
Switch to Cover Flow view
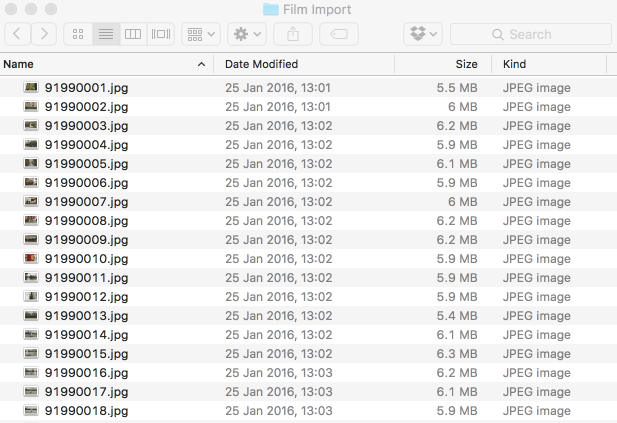[x=161, y=34]
